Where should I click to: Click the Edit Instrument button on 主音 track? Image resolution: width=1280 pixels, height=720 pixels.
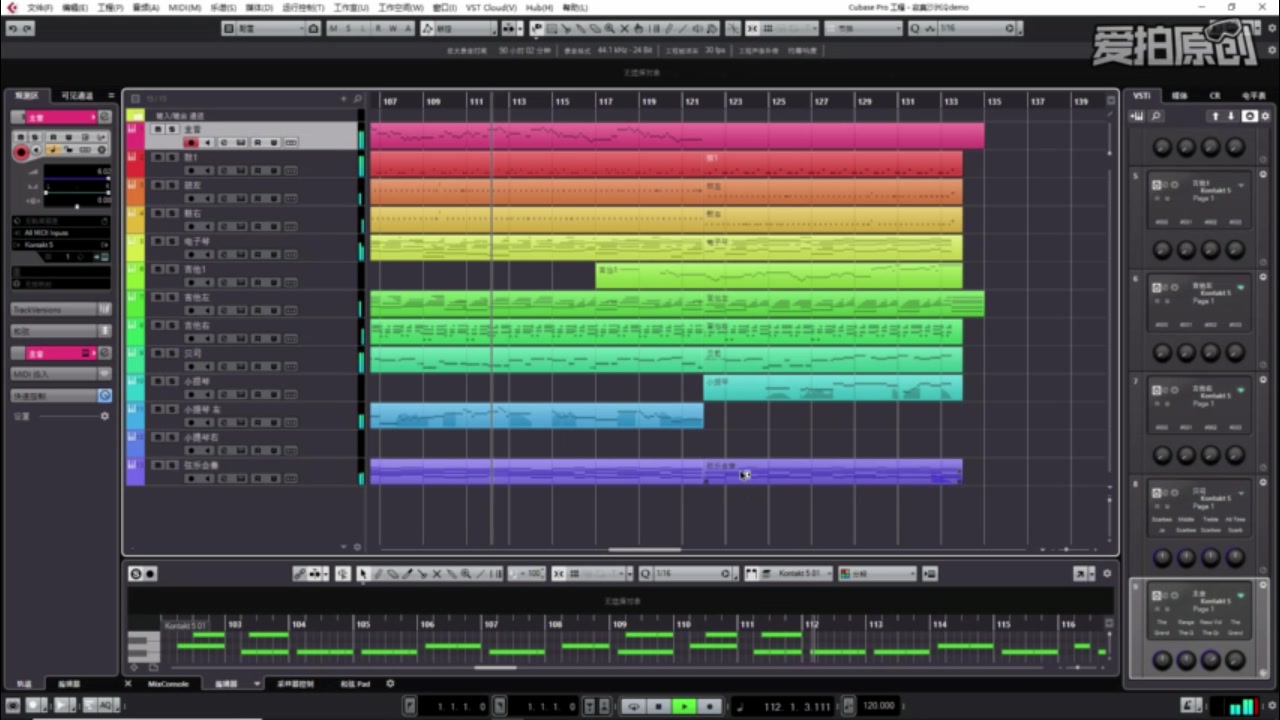pyautogui.click(x=241, y=143)
